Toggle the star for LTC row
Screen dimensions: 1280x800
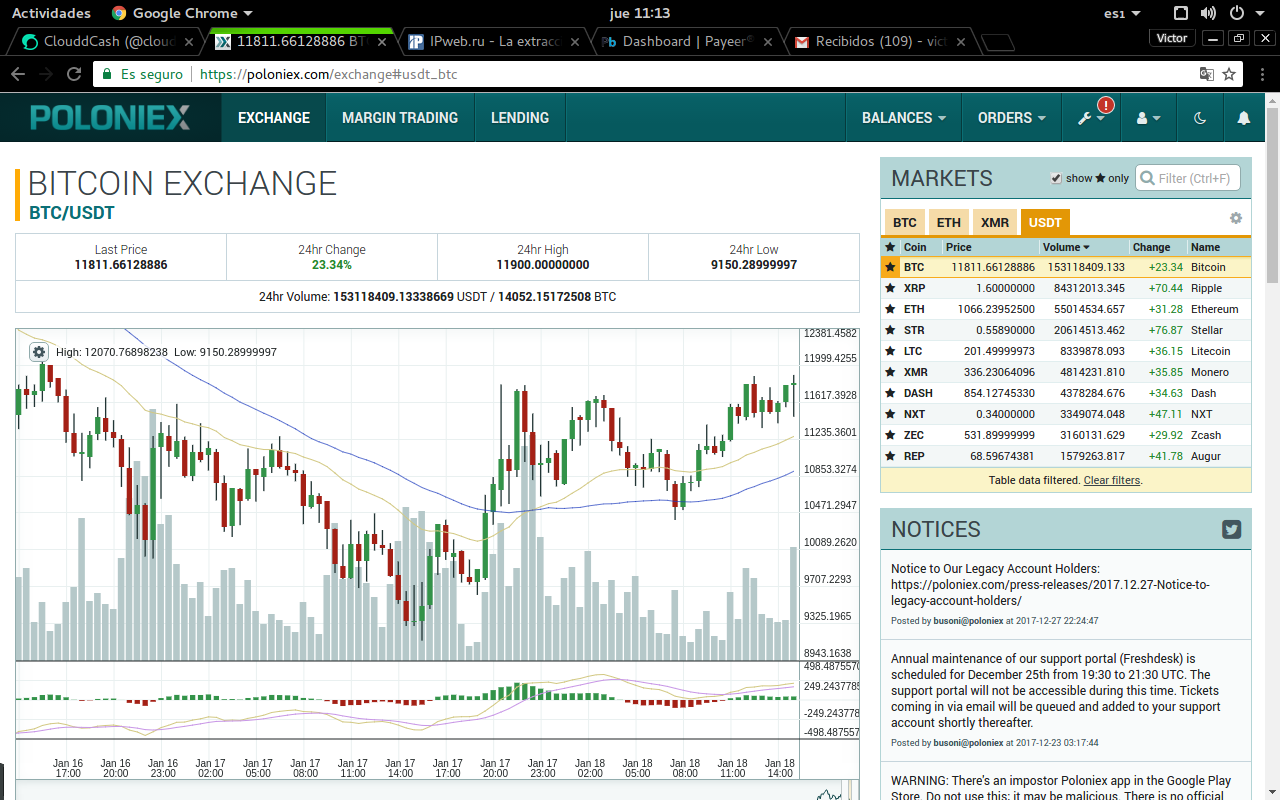click(890, 351)
